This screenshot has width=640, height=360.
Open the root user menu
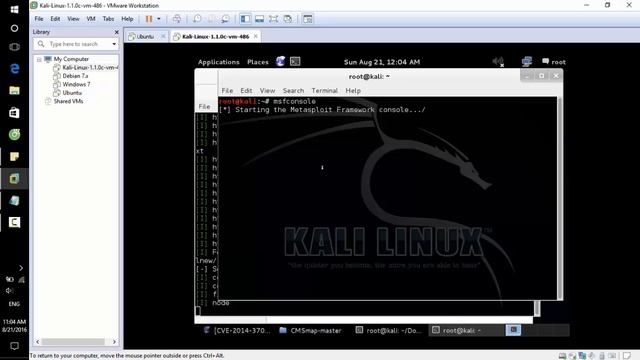tap(554, 62)
